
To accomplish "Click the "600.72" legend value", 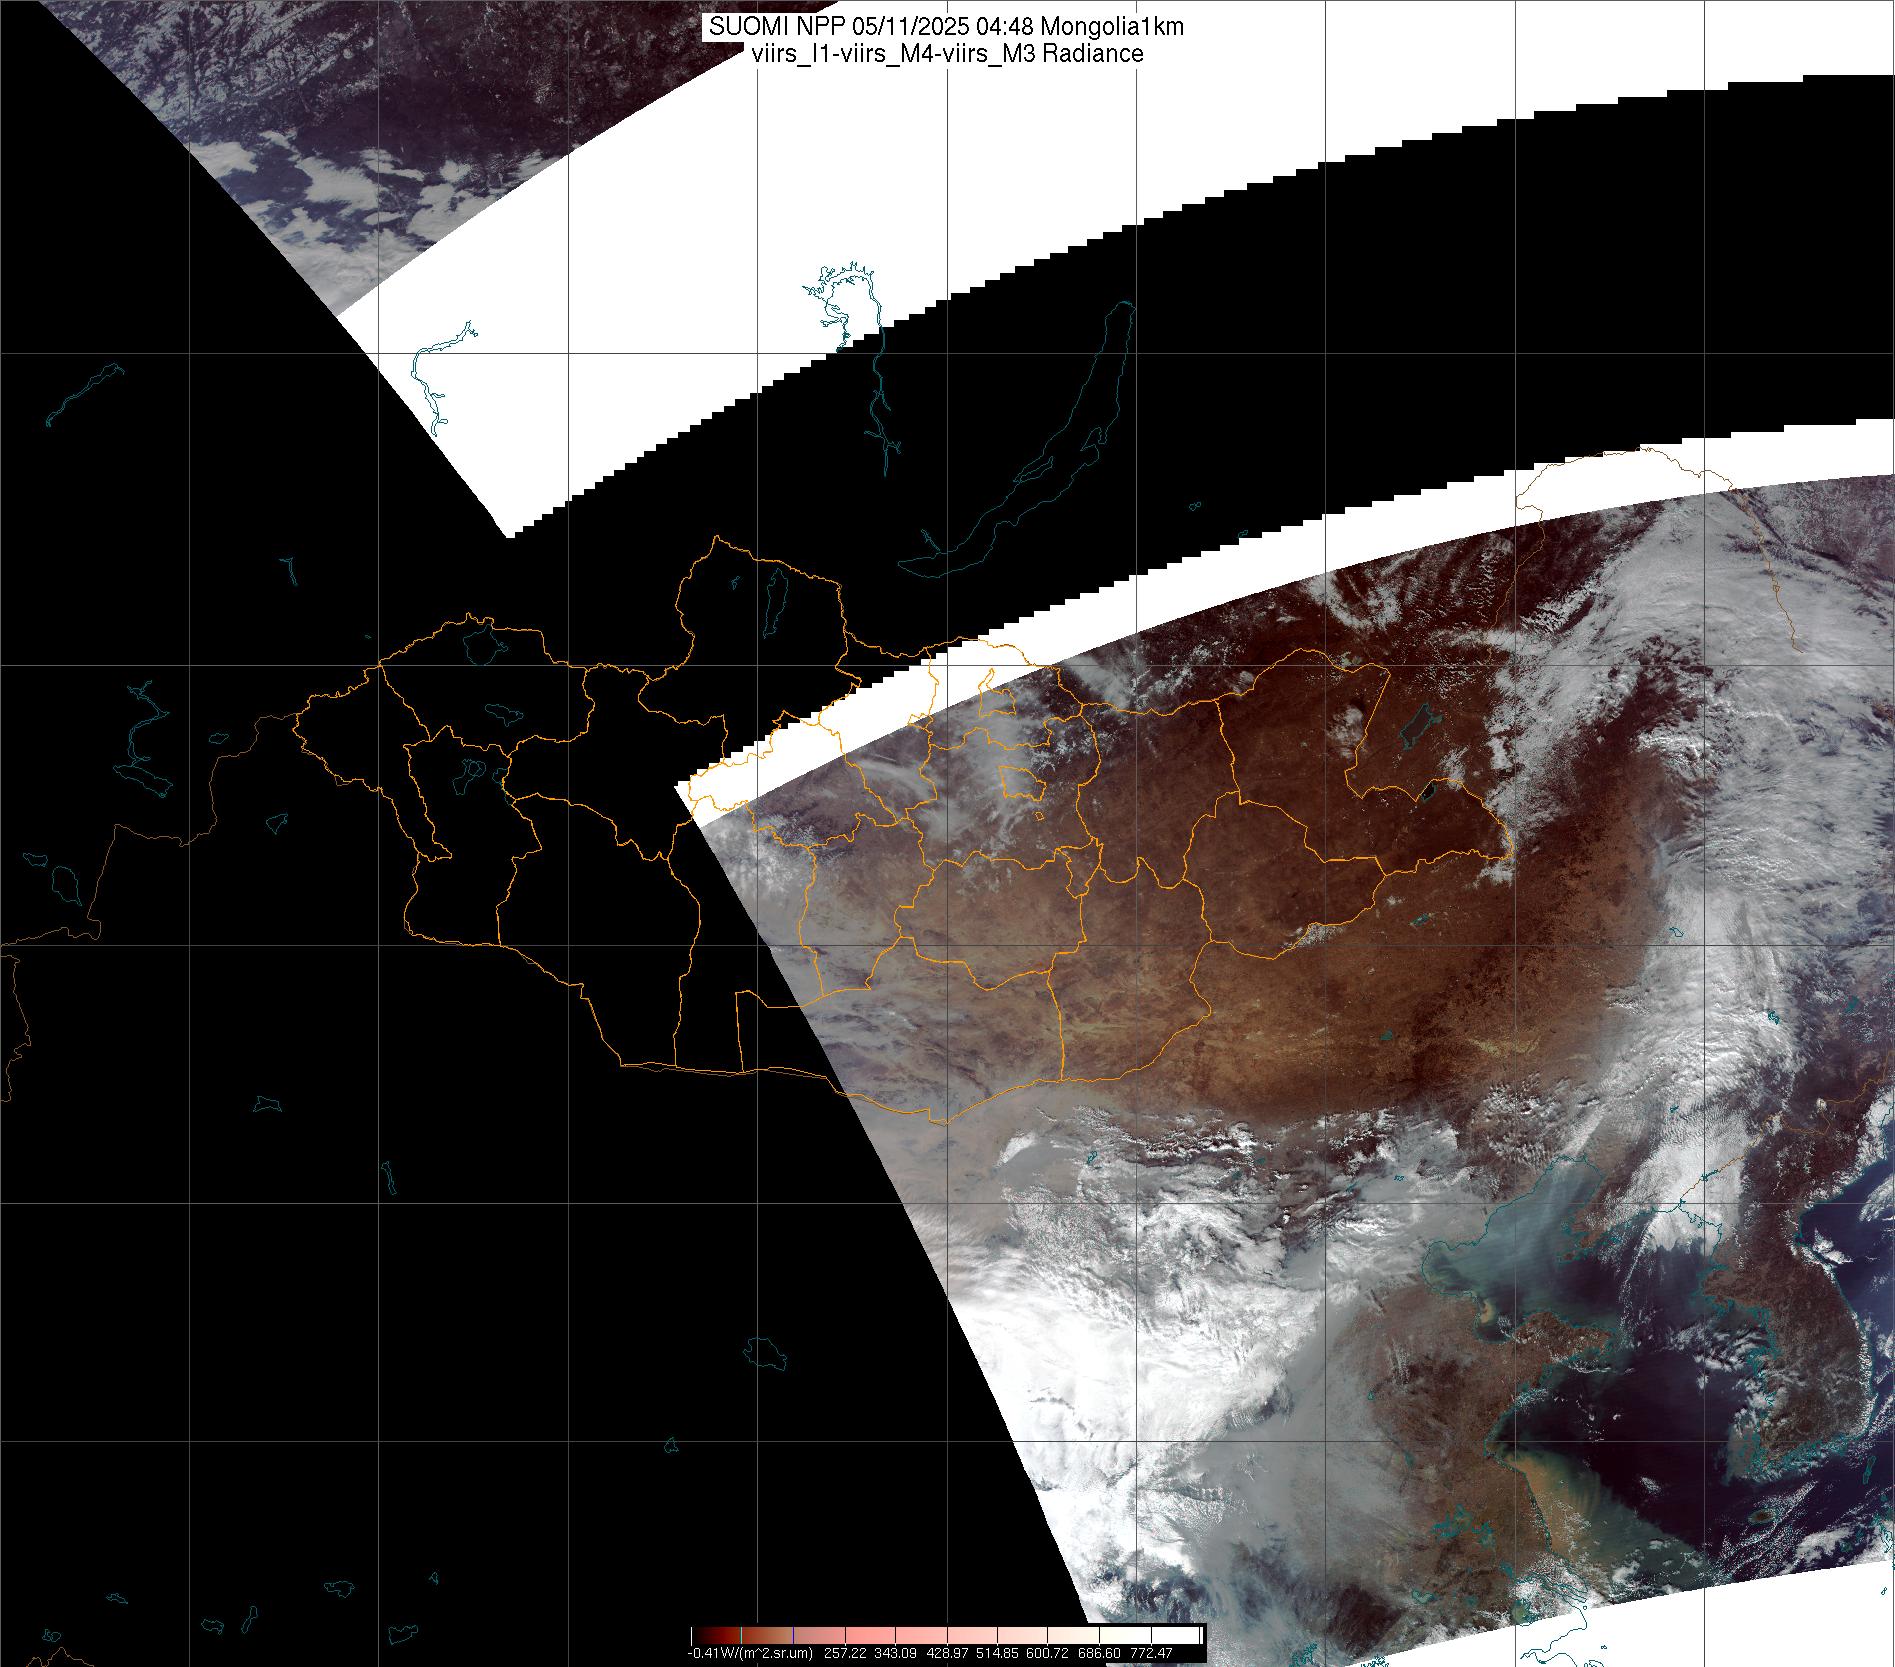I will coord(1049,1653).
